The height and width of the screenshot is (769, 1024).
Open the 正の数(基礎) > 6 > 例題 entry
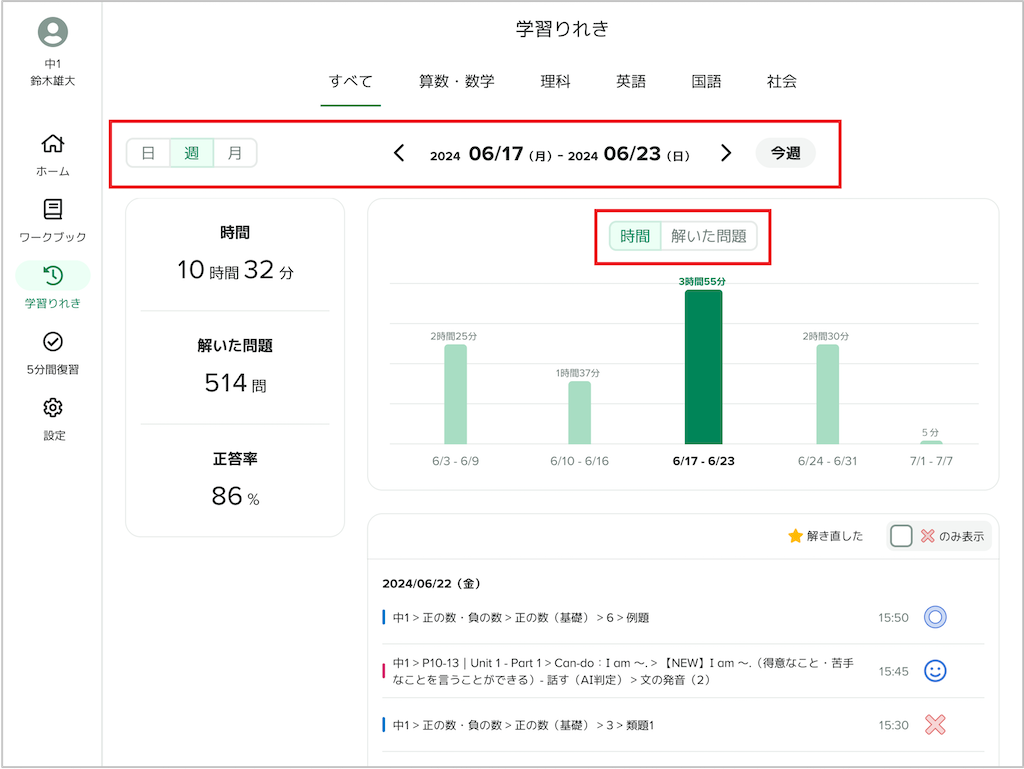pyautogui.click(x=683, y=617)
